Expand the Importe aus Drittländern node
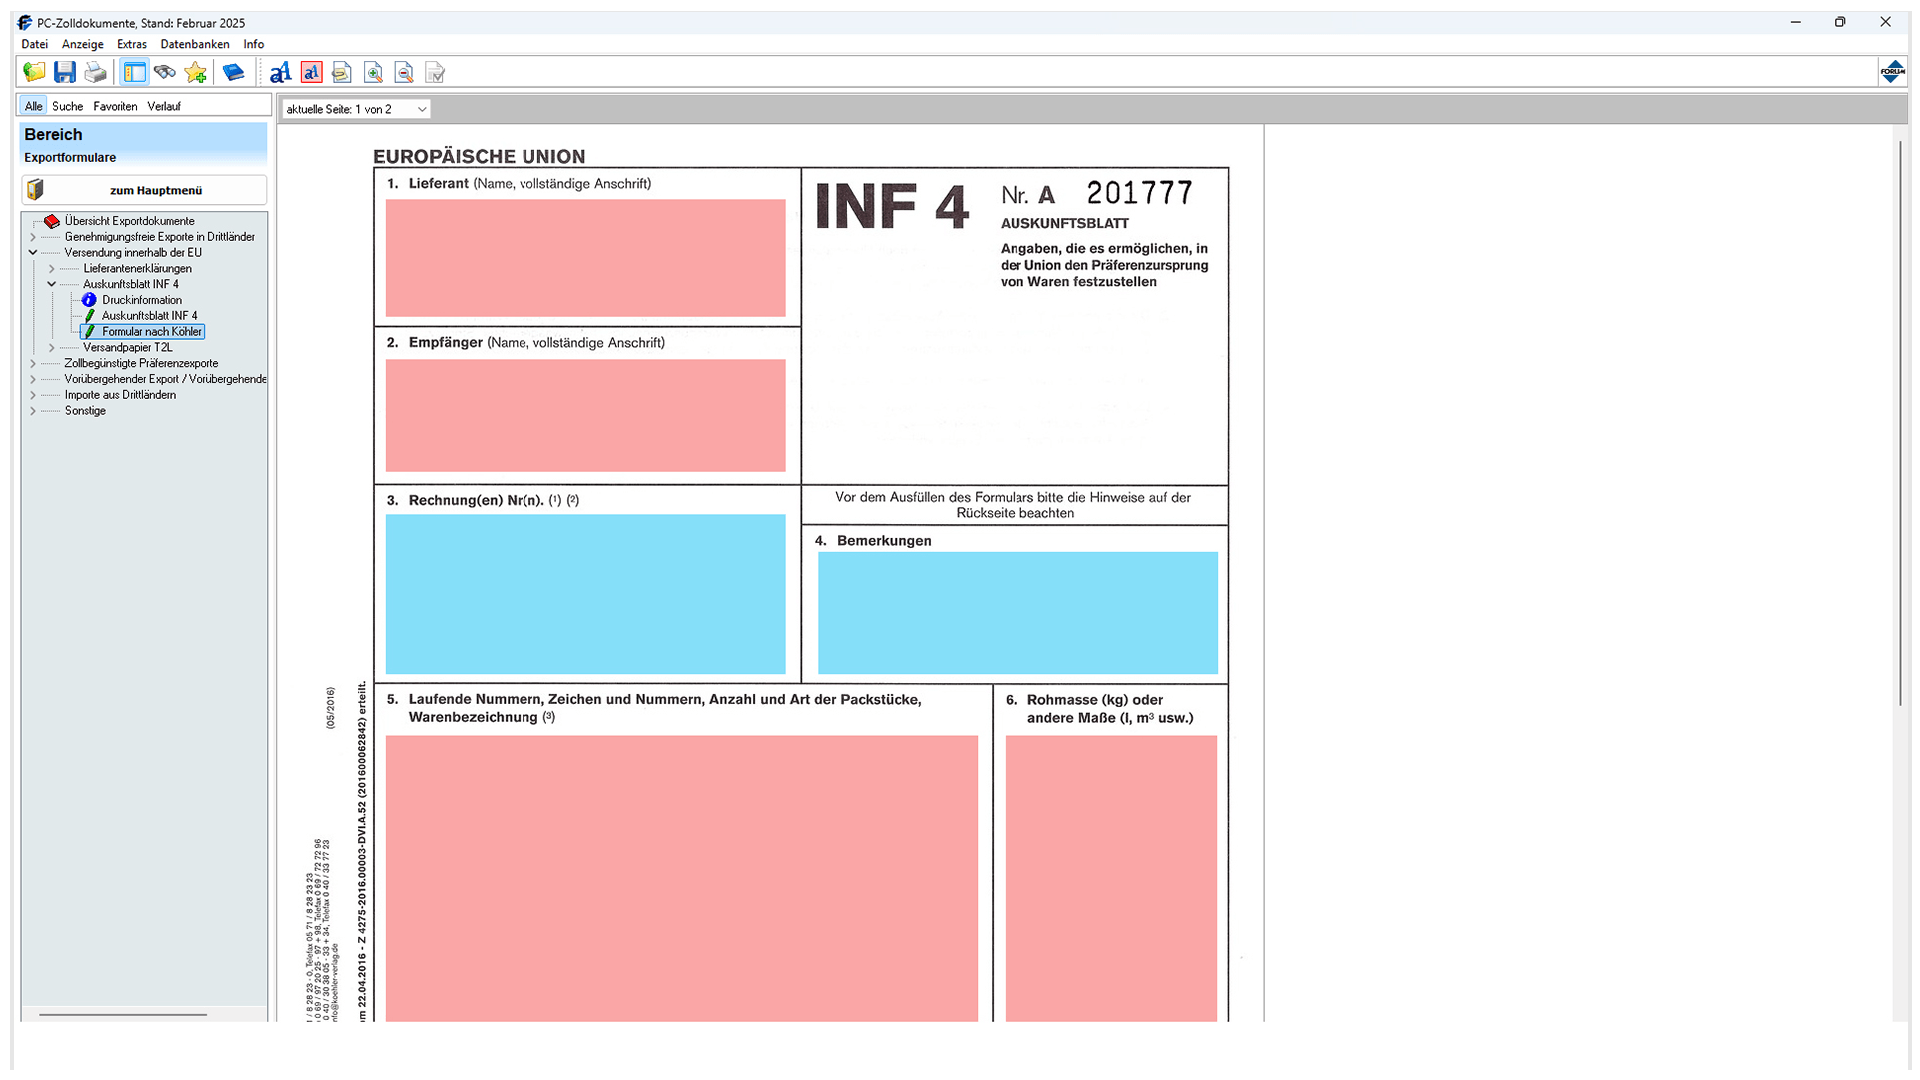Viewport: 1920px width, 1080px height. (33, 395)
